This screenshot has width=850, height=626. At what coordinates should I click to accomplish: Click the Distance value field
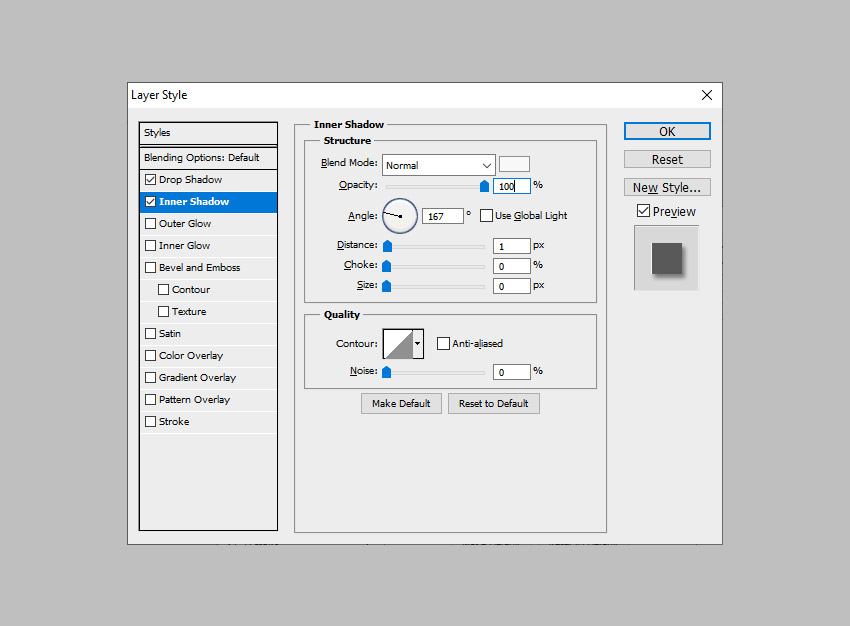tap(511, 246)
